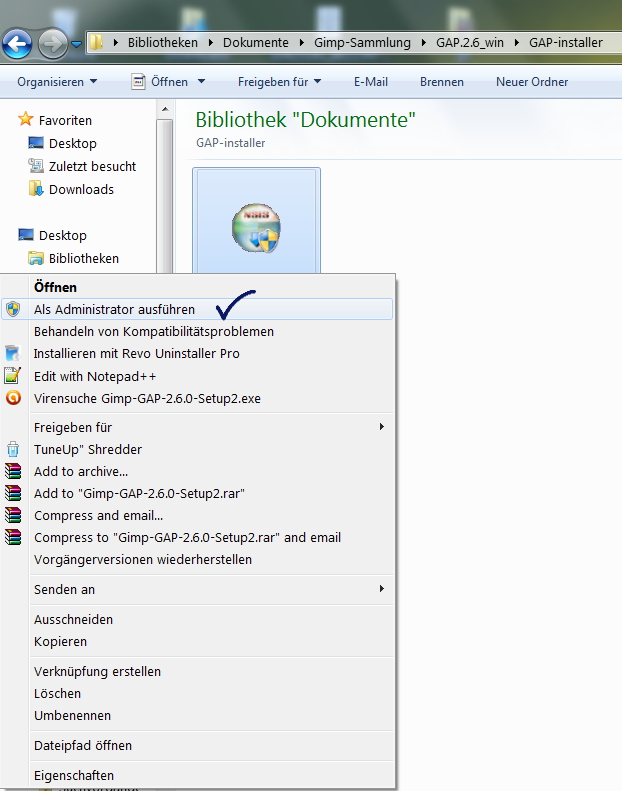Open the Freigeben für toolbar dropdown
This screenshot has width=622, height=791.
point(279,82)
